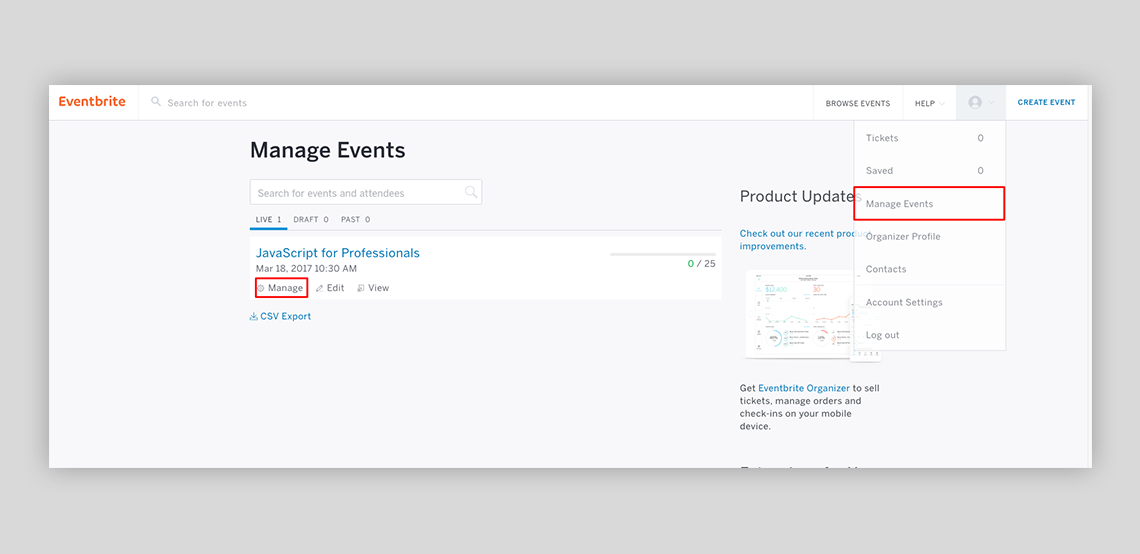
Task: Click event date 'Mar 18, 2017 10:30 AM'
Action: point(306,268)
